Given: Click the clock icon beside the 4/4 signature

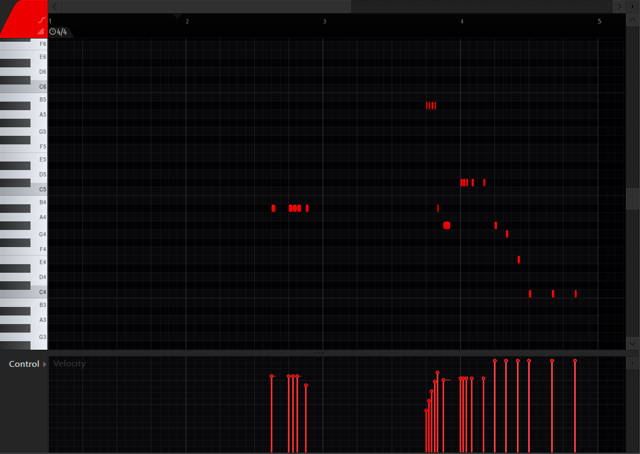Looking at the screenshot, I should point(53,32).
